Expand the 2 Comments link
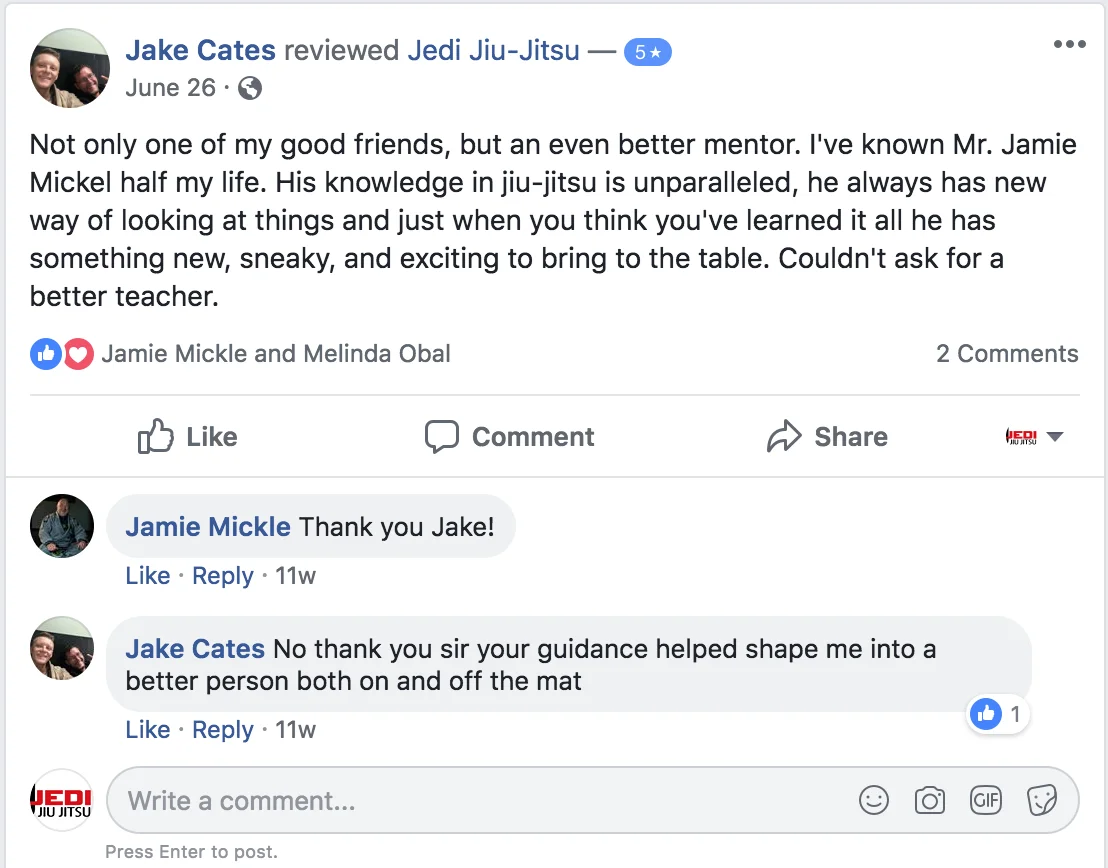The height and width of the screenshot is (868, 1108). pos(1007,353)
